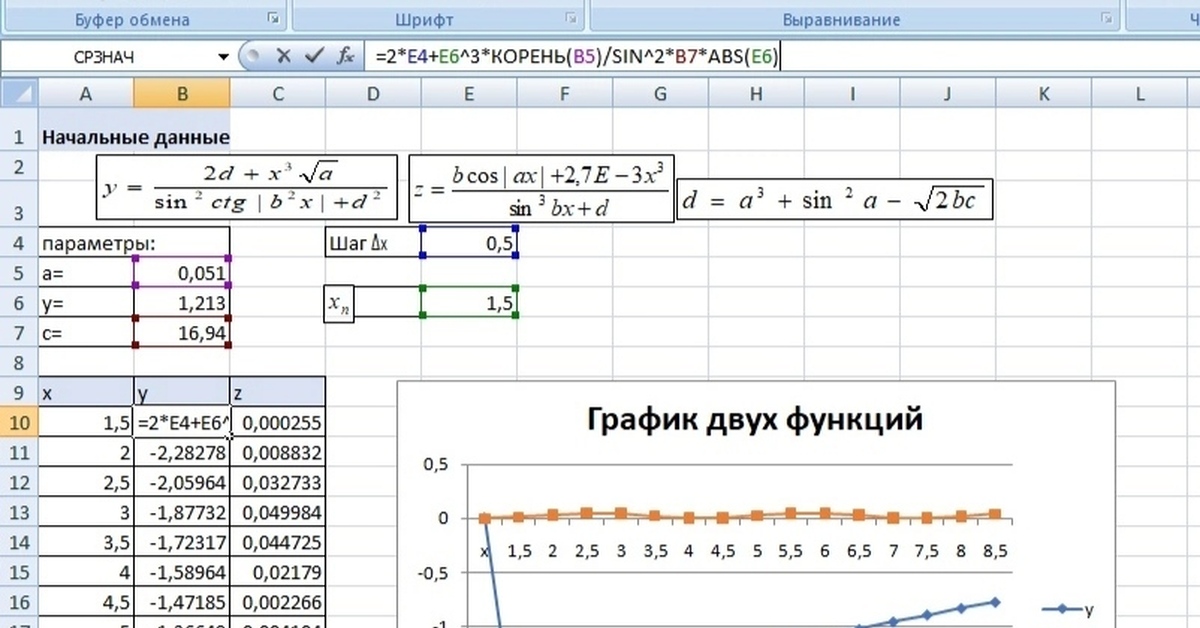Image resolution: width=1200 pixels, height=628 pixels.
Task: Select the d formula equation object
Action: (x=836, y=200)
